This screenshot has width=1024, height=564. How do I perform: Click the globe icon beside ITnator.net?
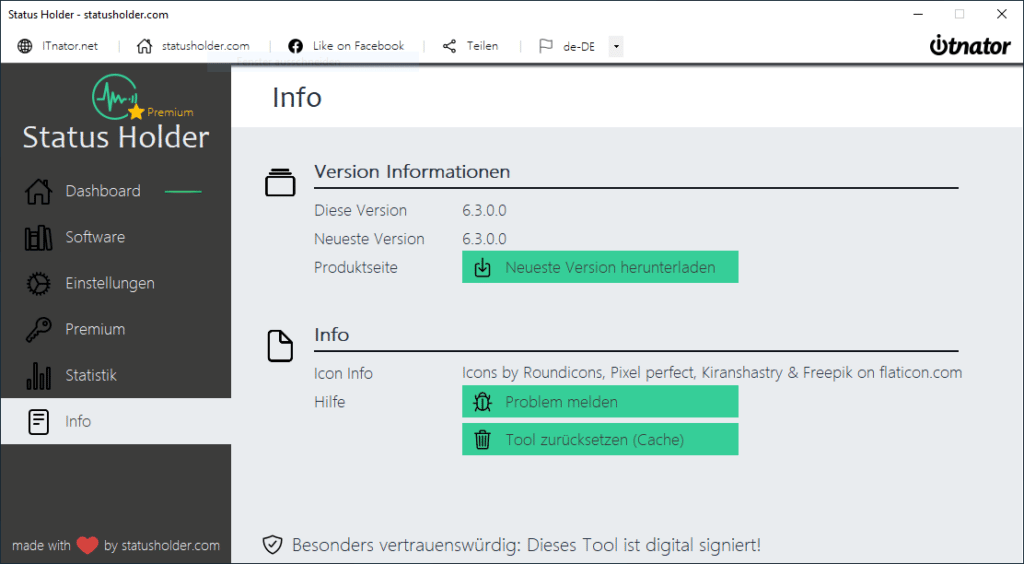tap(25, 46)
